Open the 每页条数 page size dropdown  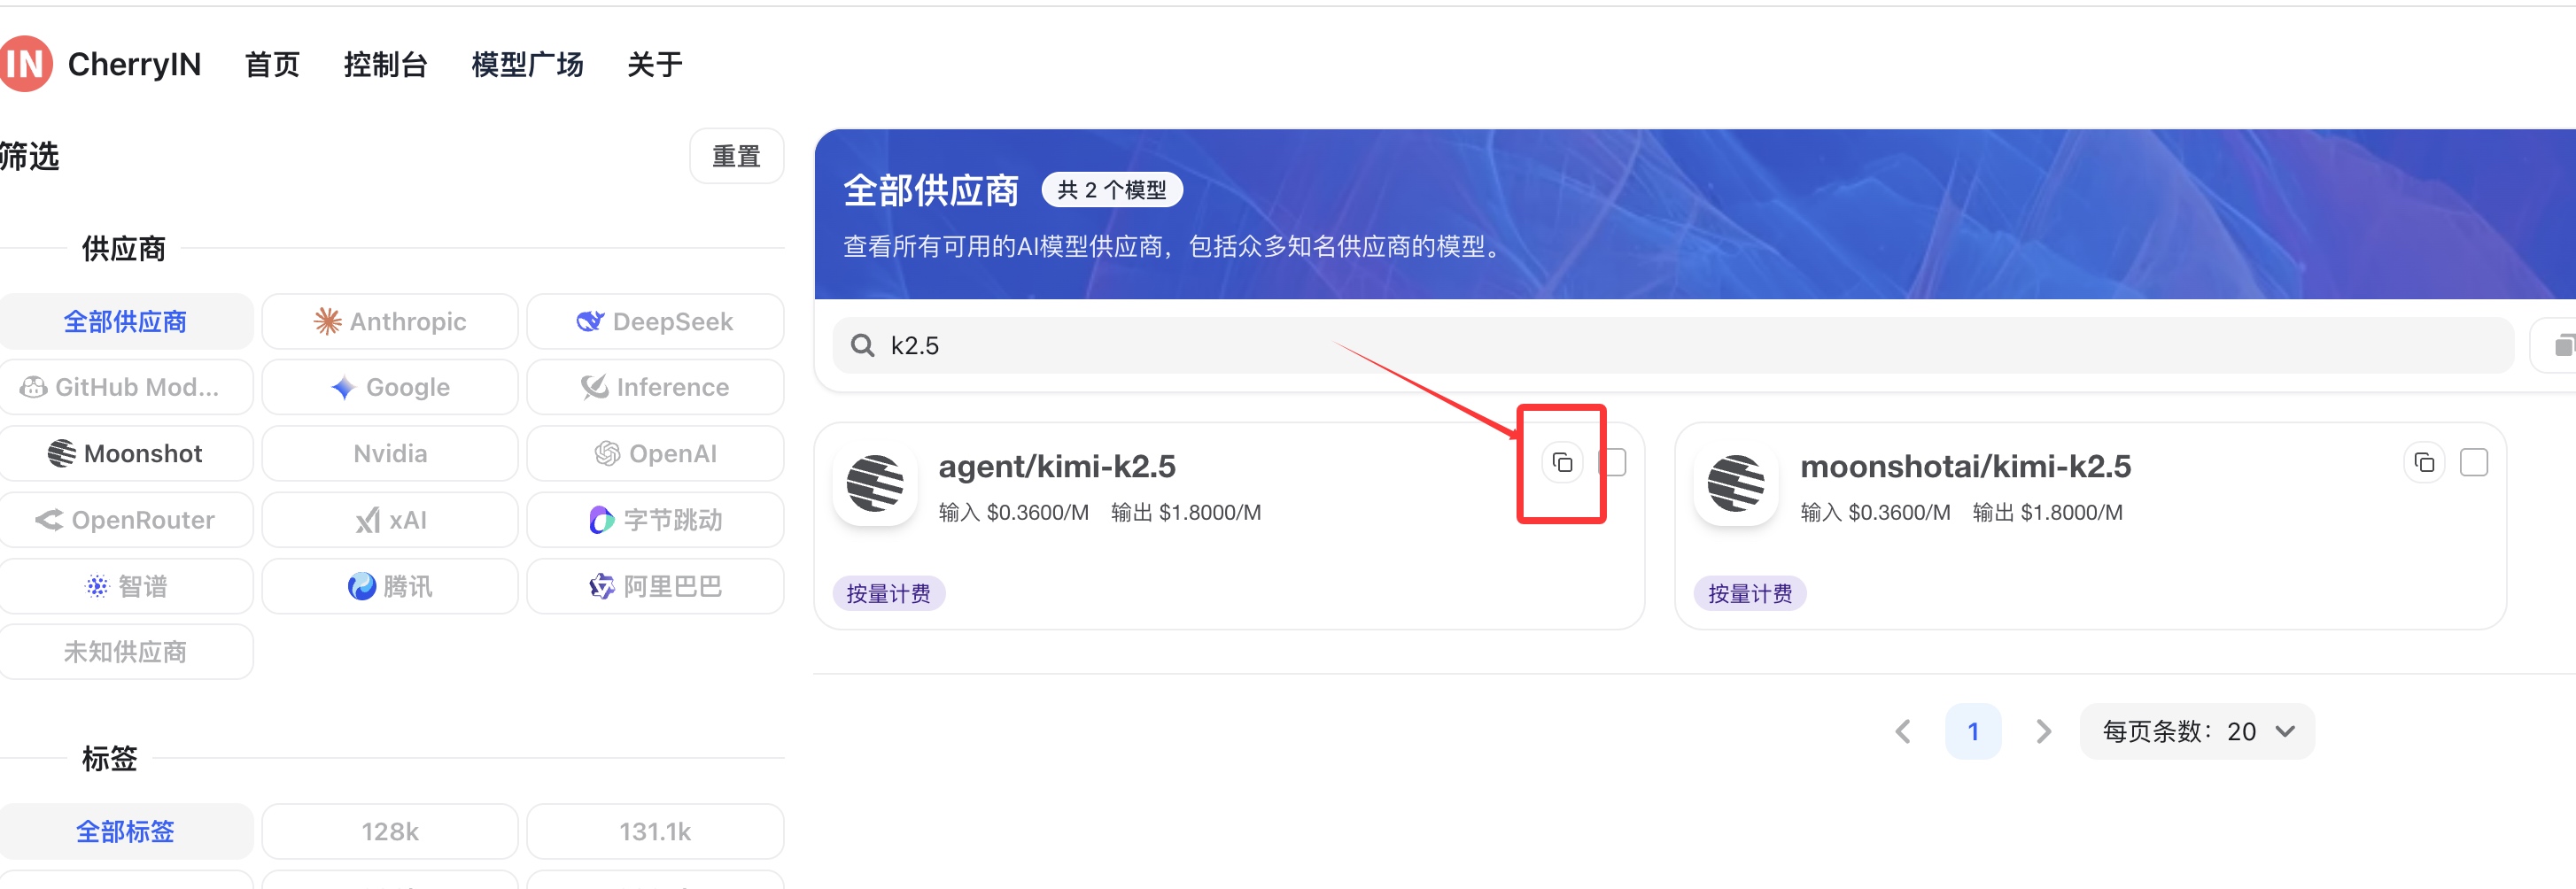[x=2197, y=732]
